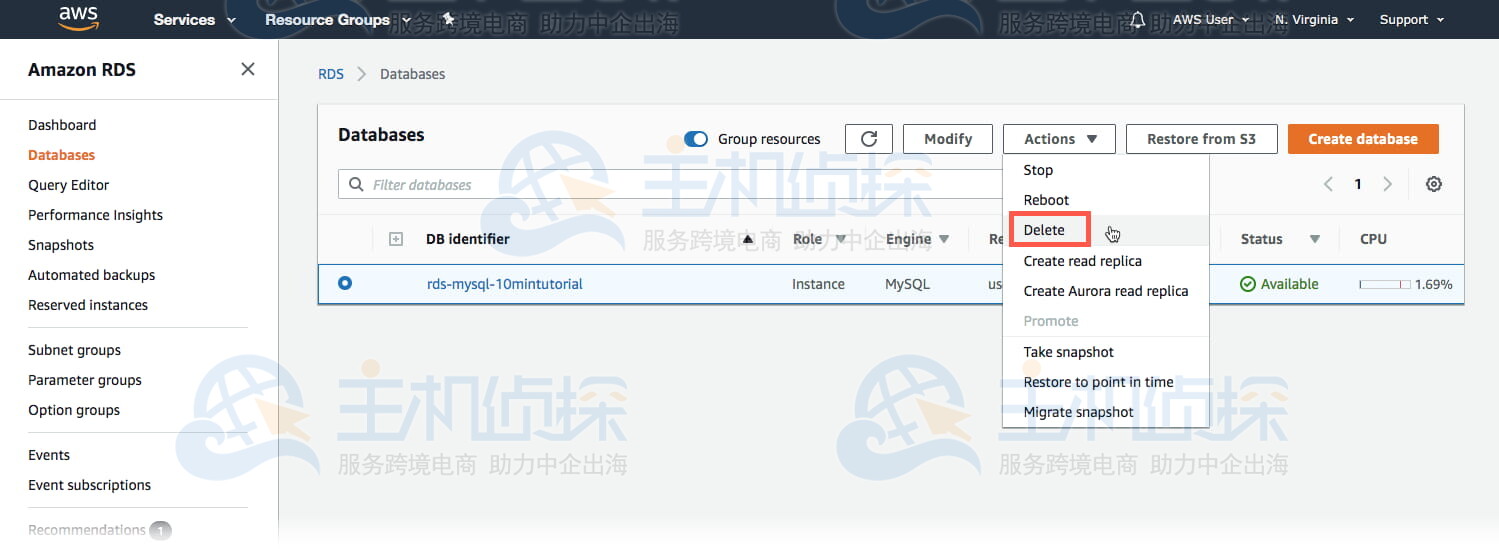Refresh the databases list

[x=869, y=139]
